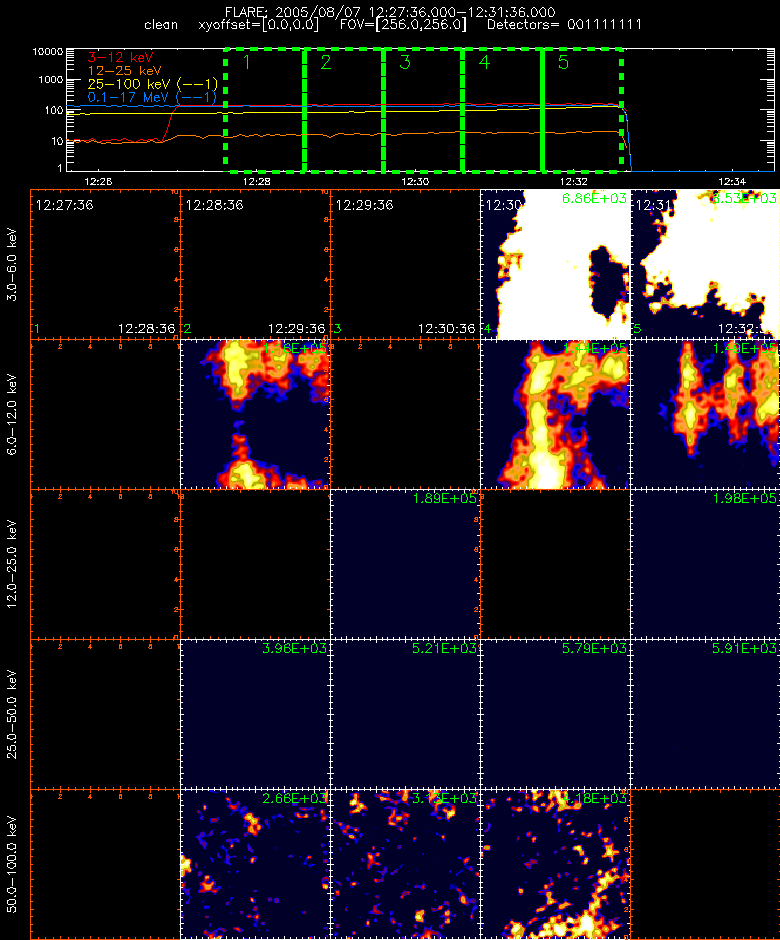Click the Detectors= 001111111 label
The width and height of the screenshot is (780, 940).
click(564, 25)
